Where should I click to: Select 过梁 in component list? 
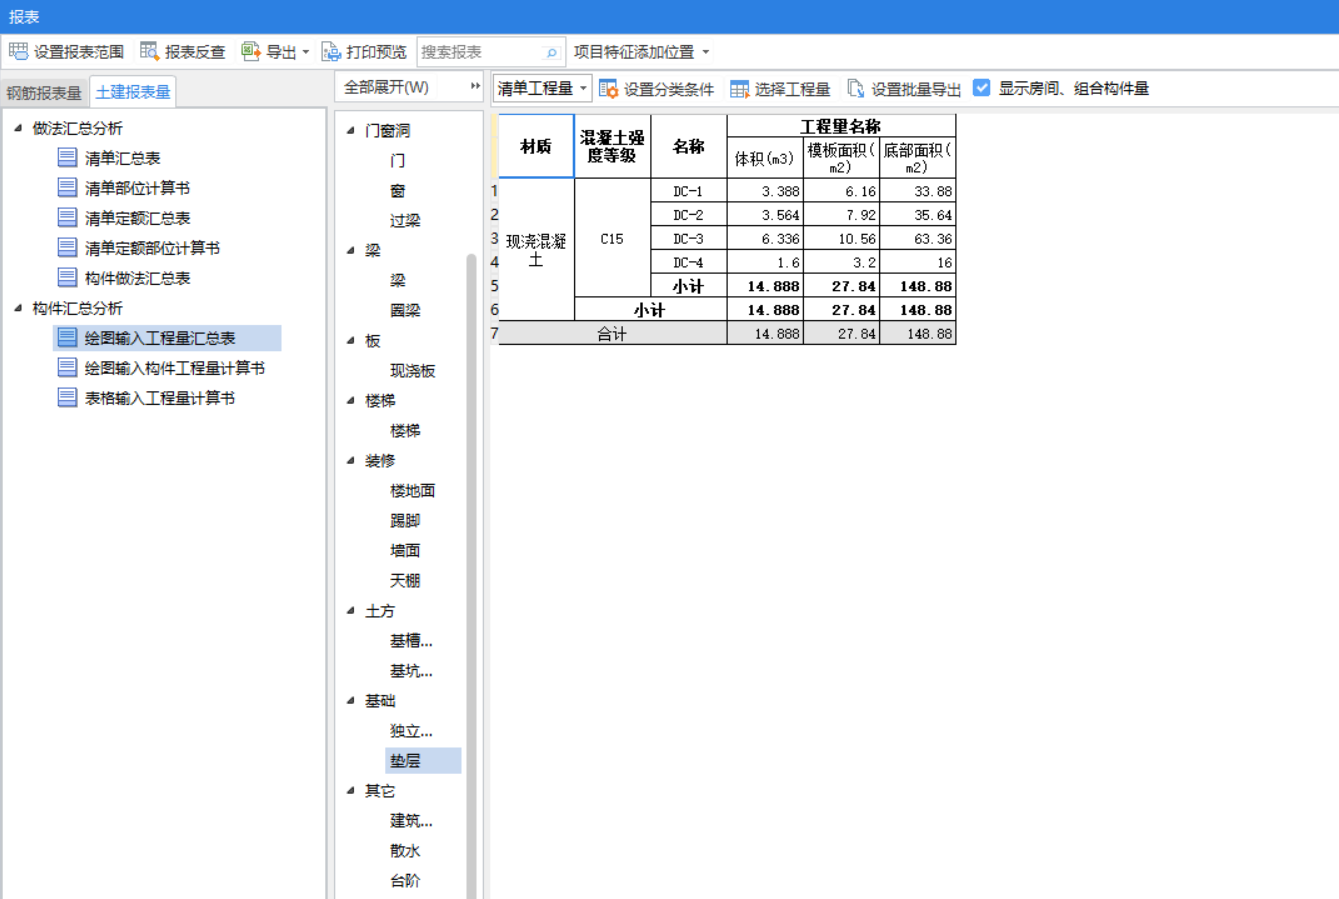(405, 220)
